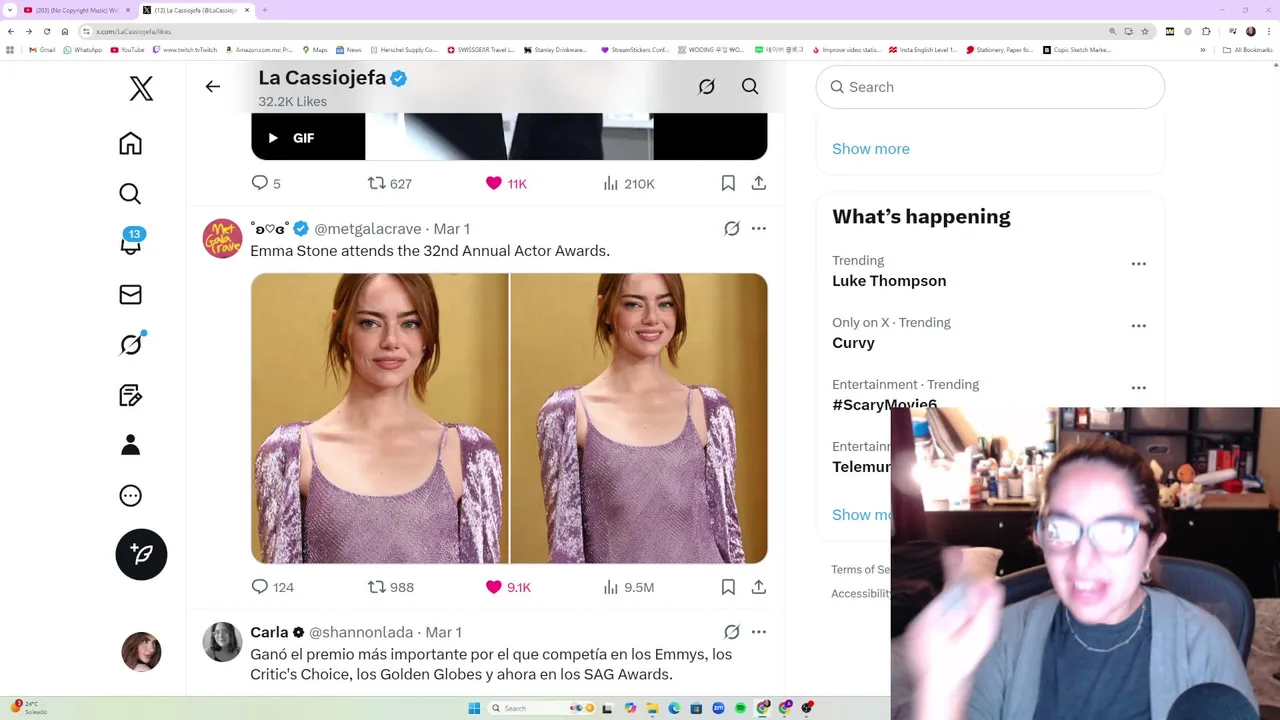This screenshot has width=1280, height=720.
Task: Open the Lists icon in sidebar
Action: click(x=130, y=395)
